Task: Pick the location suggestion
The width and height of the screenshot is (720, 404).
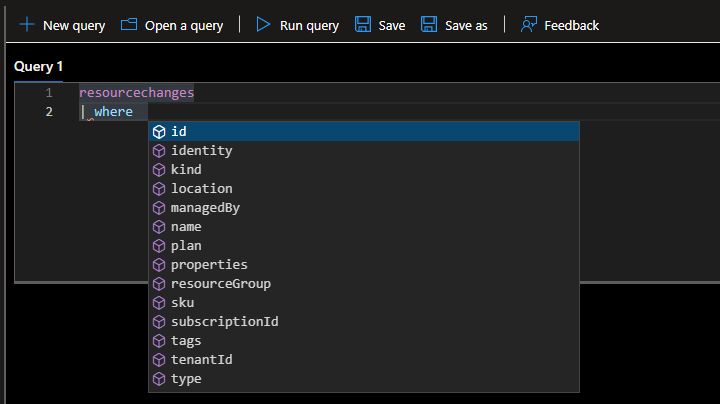Action: [201, 189]
